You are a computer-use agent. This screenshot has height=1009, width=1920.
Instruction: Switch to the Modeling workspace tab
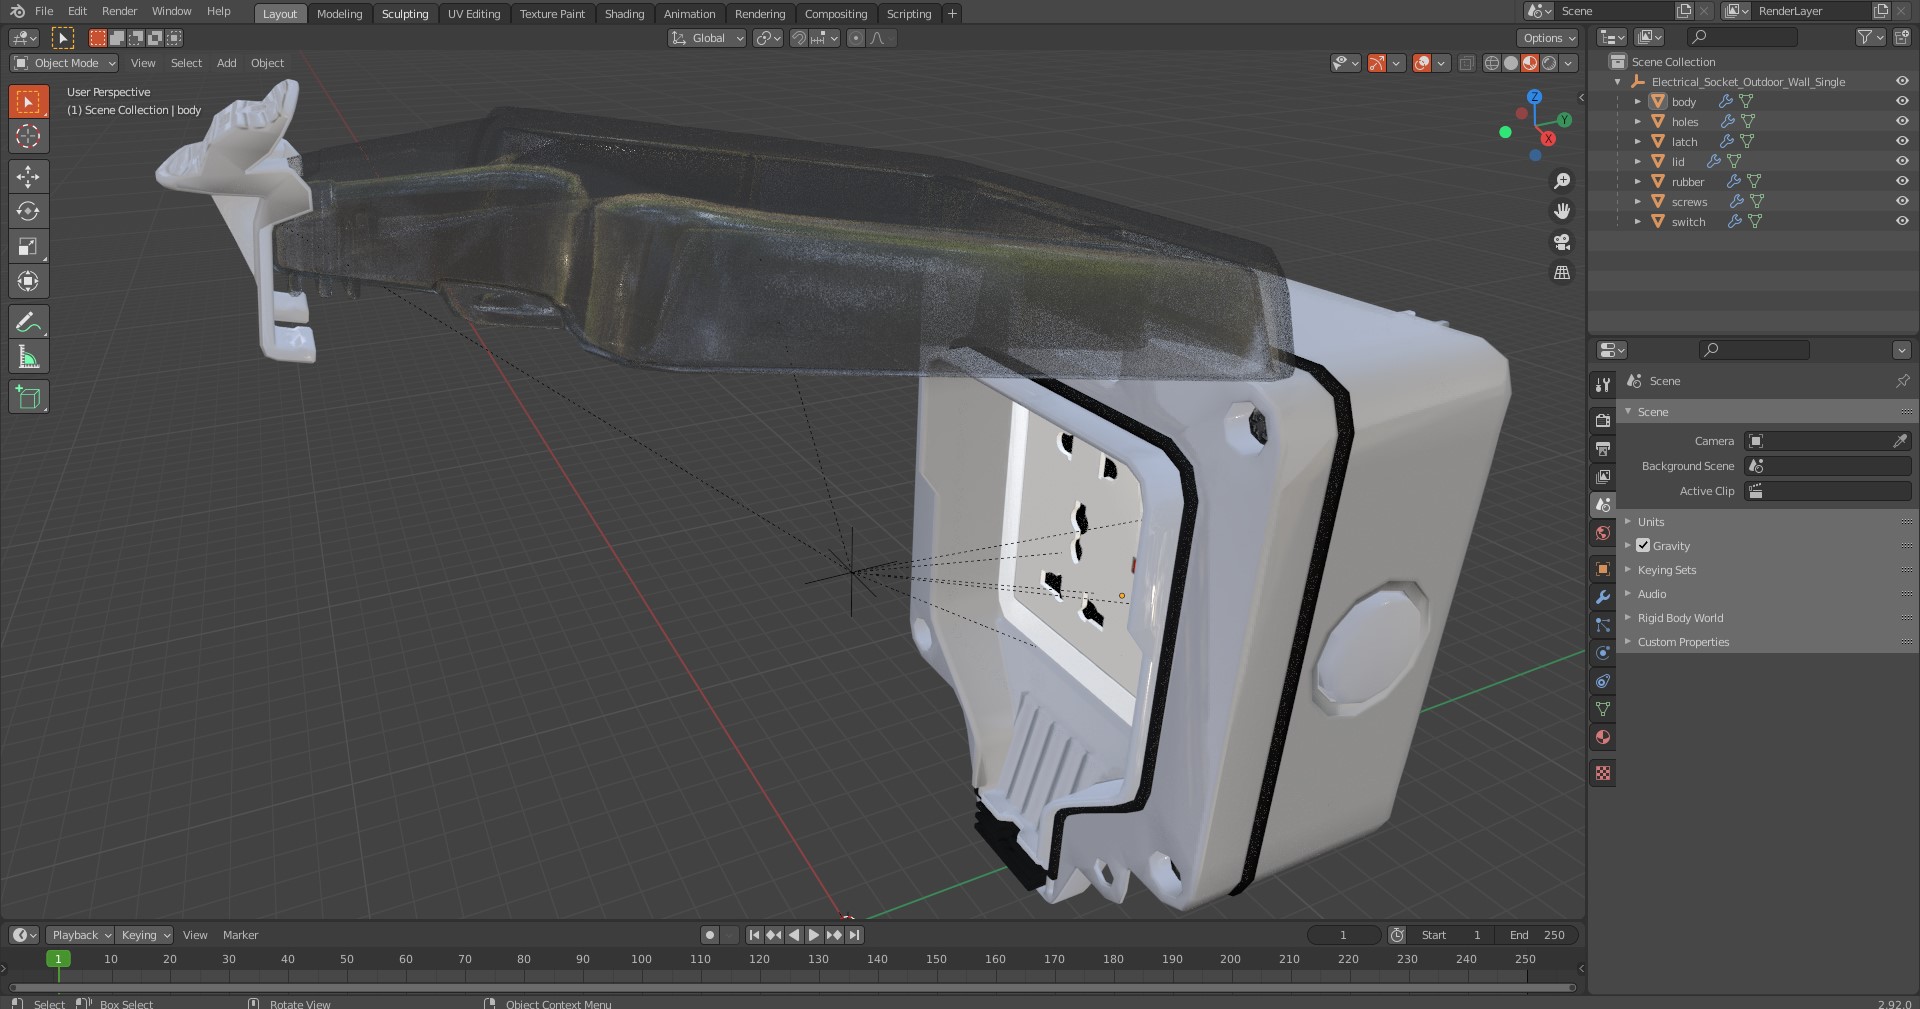pyautogui.click(x=339, y=14)
